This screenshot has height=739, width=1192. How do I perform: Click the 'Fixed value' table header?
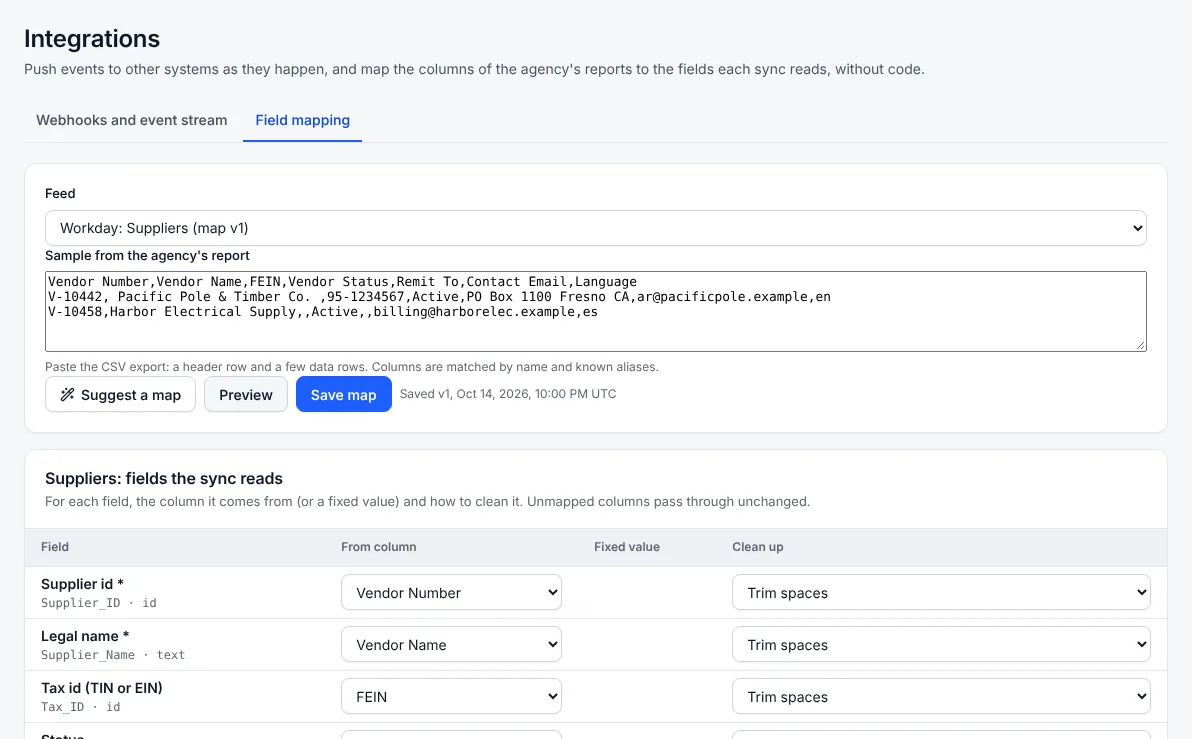pos(626,547)
